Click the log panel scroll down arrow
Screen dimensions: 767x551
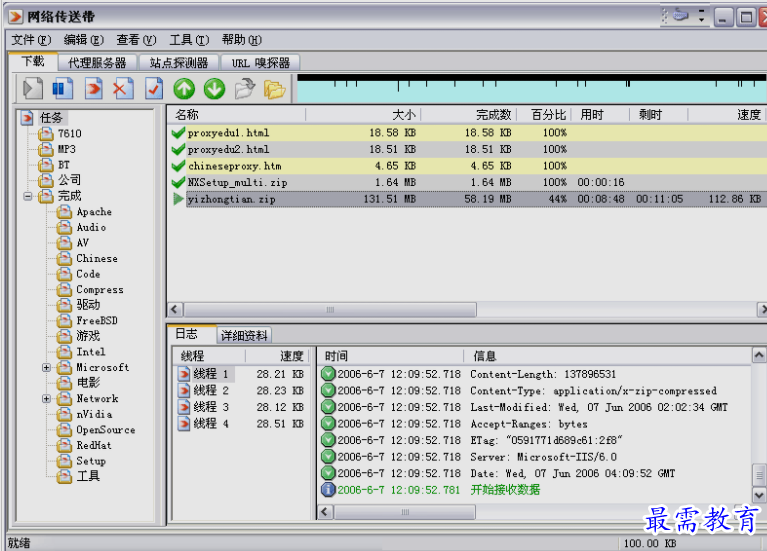coord(759,495)
